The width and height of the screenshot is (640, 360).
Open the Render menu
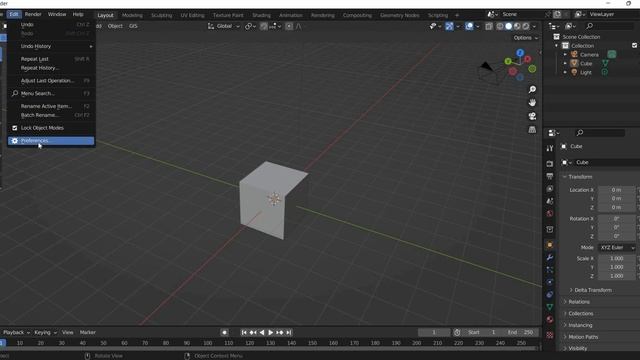tap(33, 14)
